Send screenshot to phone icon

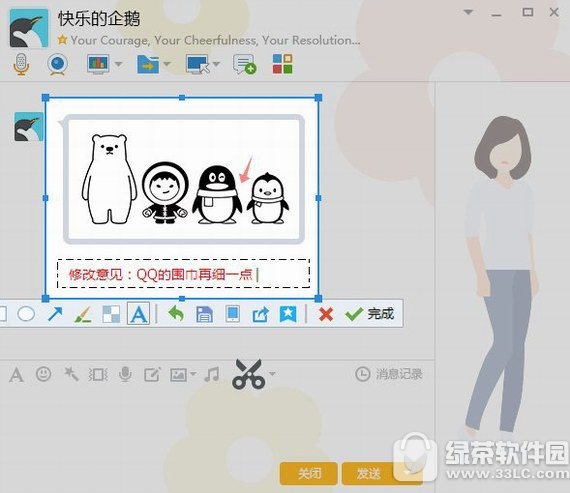(232, 314)
